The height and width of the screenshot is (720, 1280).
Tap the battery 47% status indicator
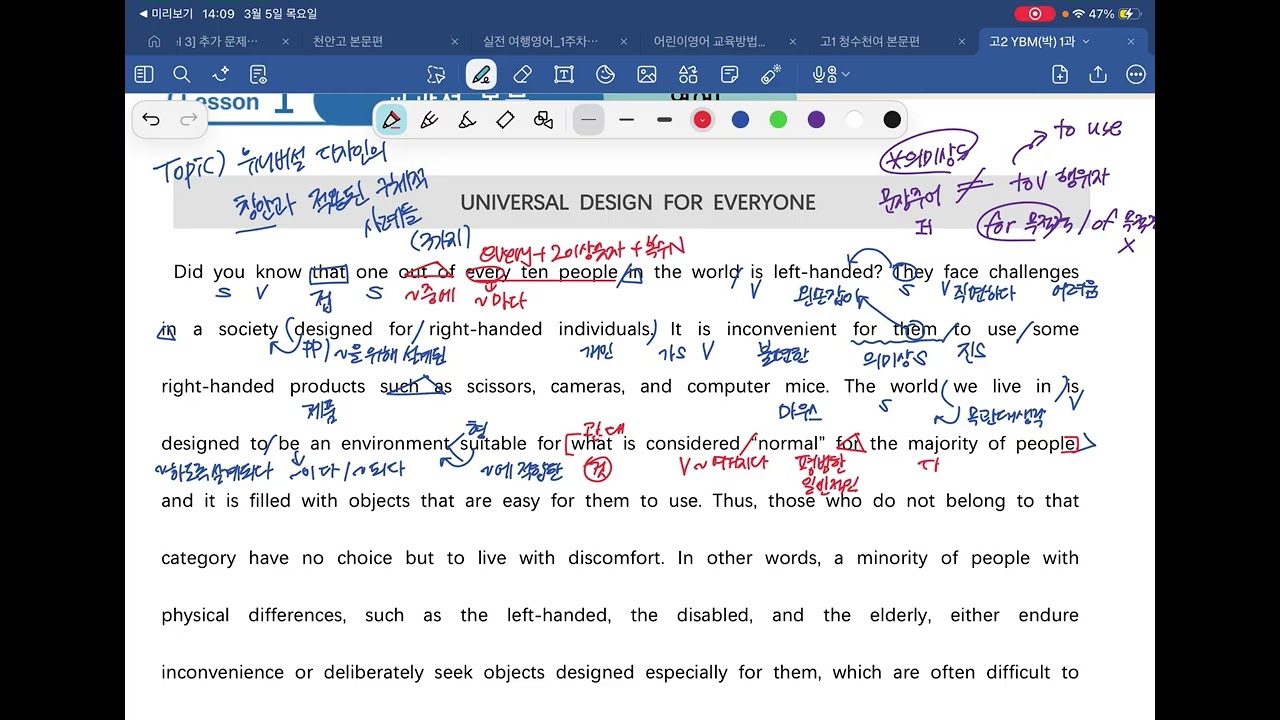click(x=1114, y=14)
